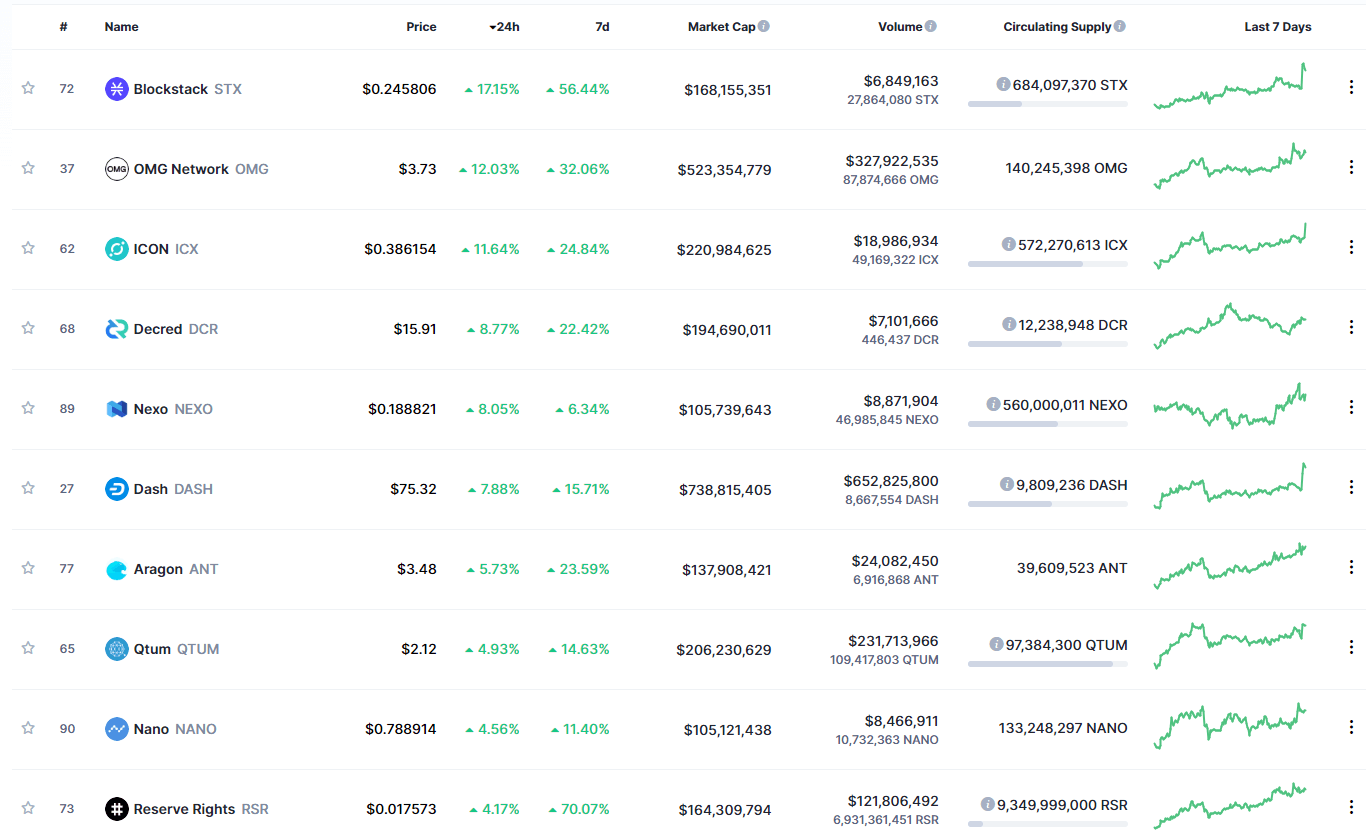
Task: Star OMG Network to add to watchlist
Action: pos(28,168)
